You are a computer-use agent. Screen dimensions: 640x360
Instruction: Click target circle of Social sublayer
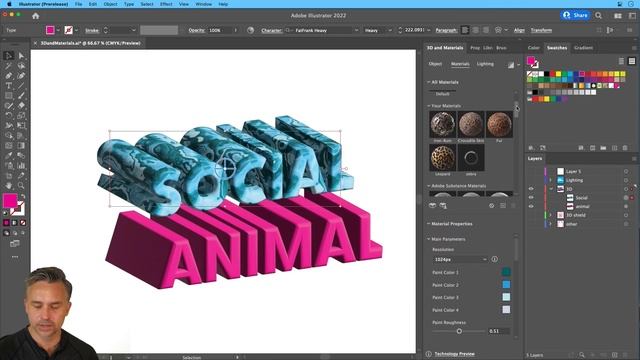pos(626,198)
